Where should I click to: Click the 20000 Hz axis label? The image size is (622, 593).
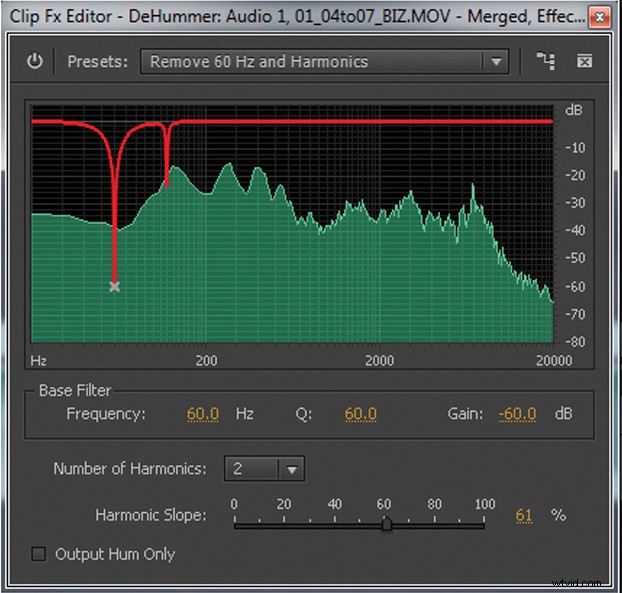(x=554, y=361)
